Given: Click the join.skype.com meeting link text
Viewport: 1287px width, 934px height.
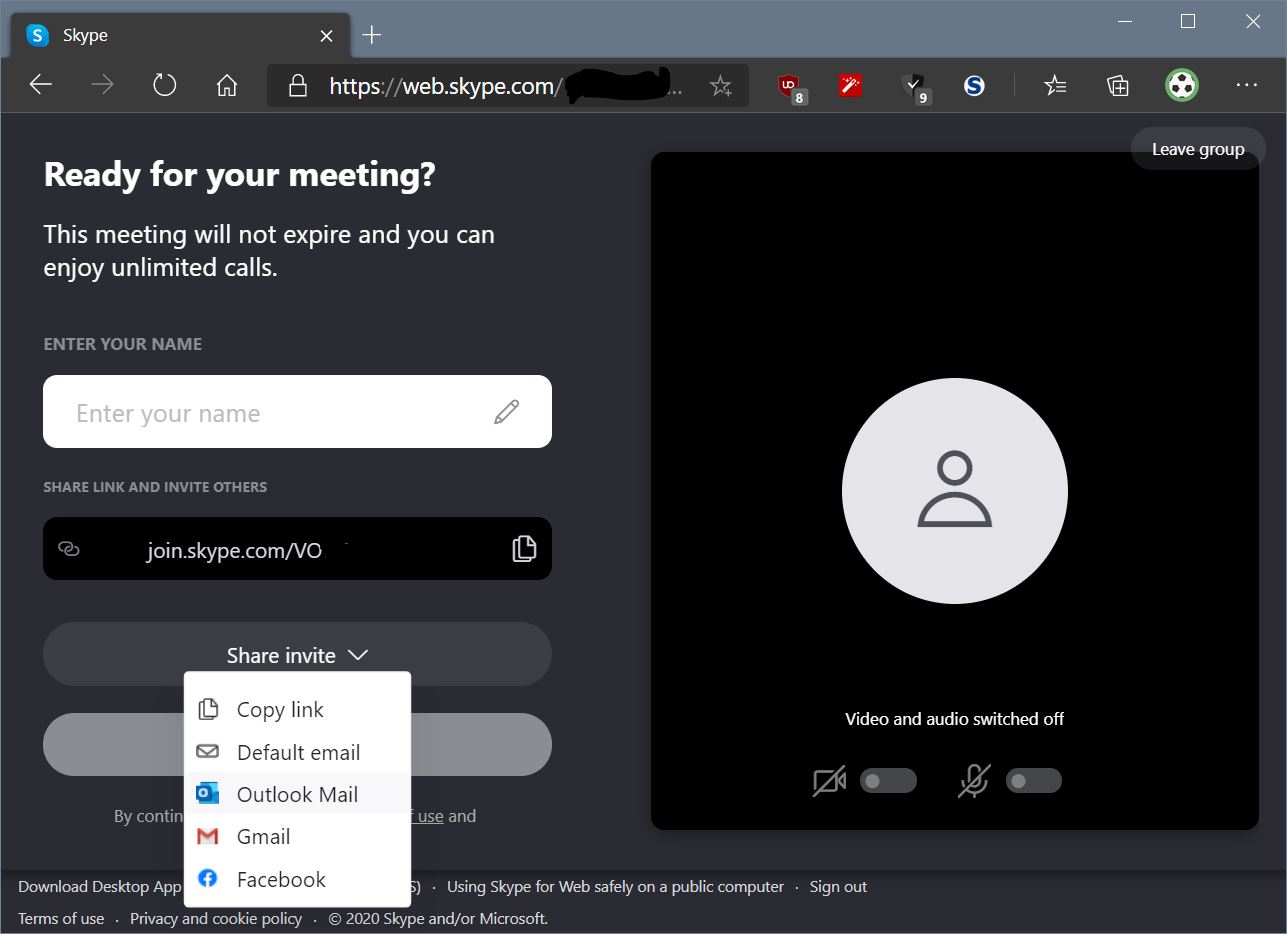Looking at the screenshot, I should coord(235,549).
